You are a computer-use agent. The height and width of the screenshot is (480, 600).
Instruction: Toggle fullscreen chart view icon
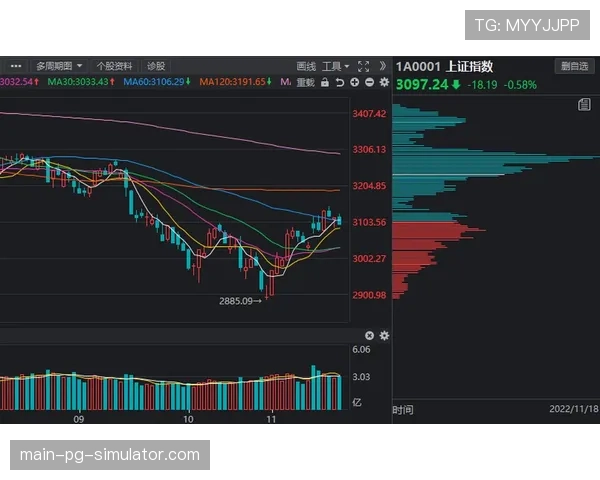pyautogui.click(x=364, y=66)
